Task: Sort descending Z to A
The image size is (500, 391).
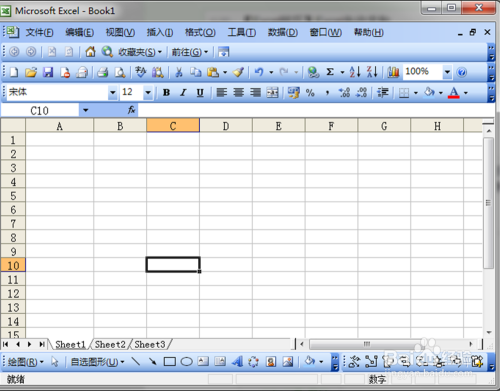Action: click(x=372, y=72)
